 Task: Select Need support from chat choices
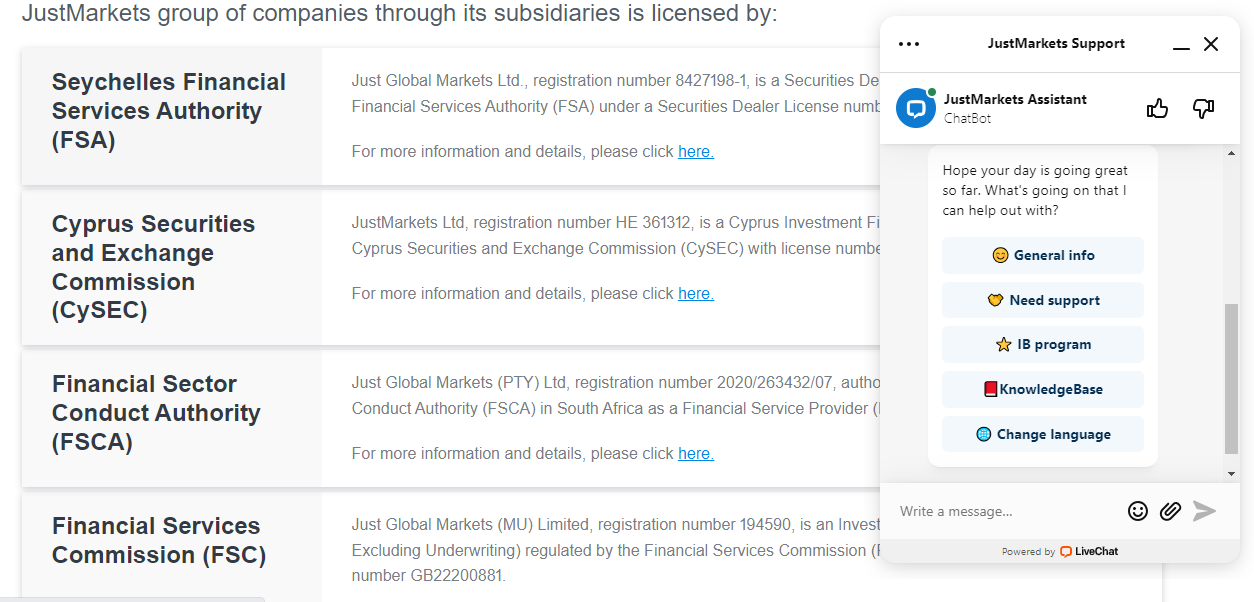coord(1042,300)
